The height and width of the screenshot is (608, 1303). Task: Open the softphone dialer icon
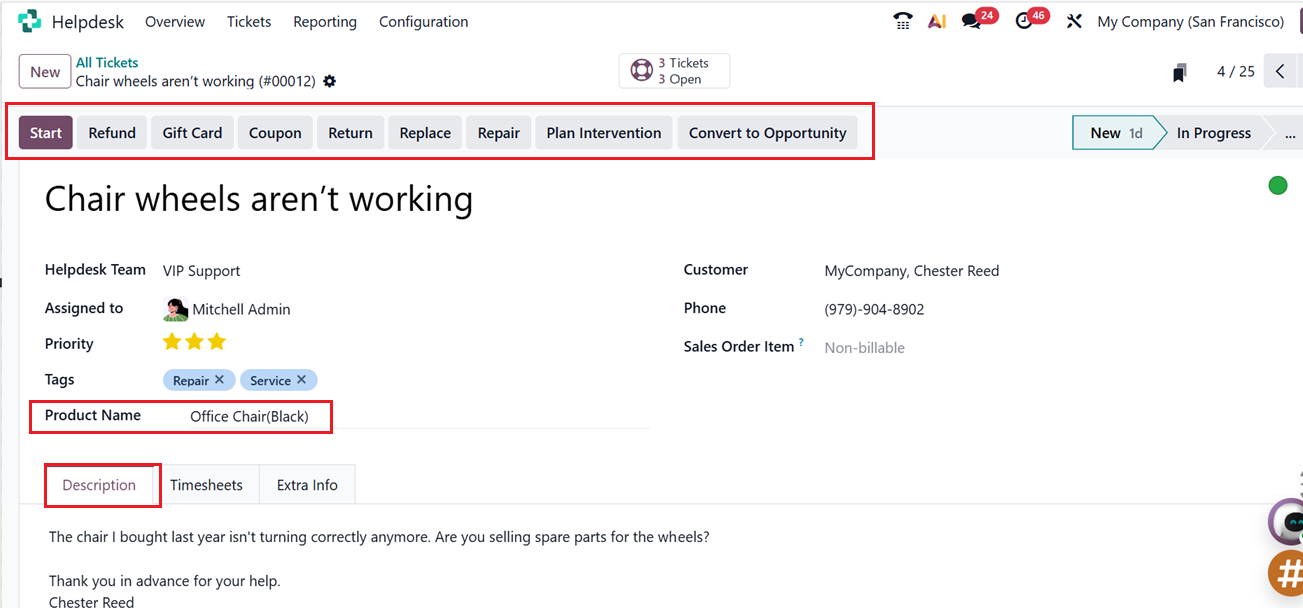[x=903, y=20]
